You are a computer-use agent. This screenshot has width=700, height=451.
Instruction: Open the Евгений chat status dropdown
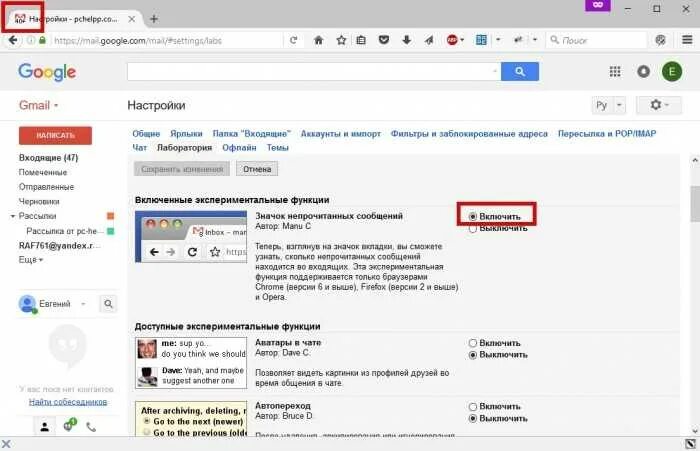(83, 304)
